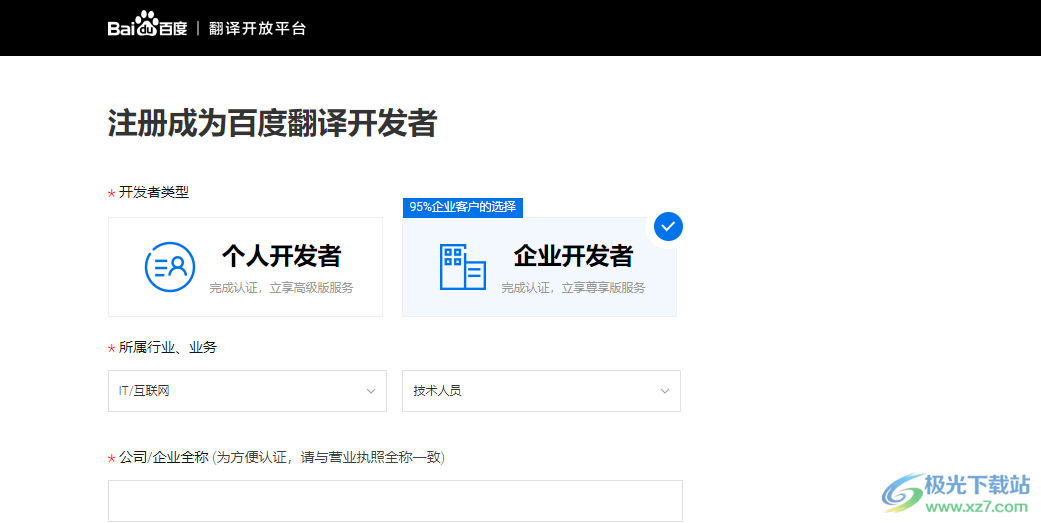Select the 个人开发者 card
Viewport: 1041px width, 523px height.
[x=245, y=267]
